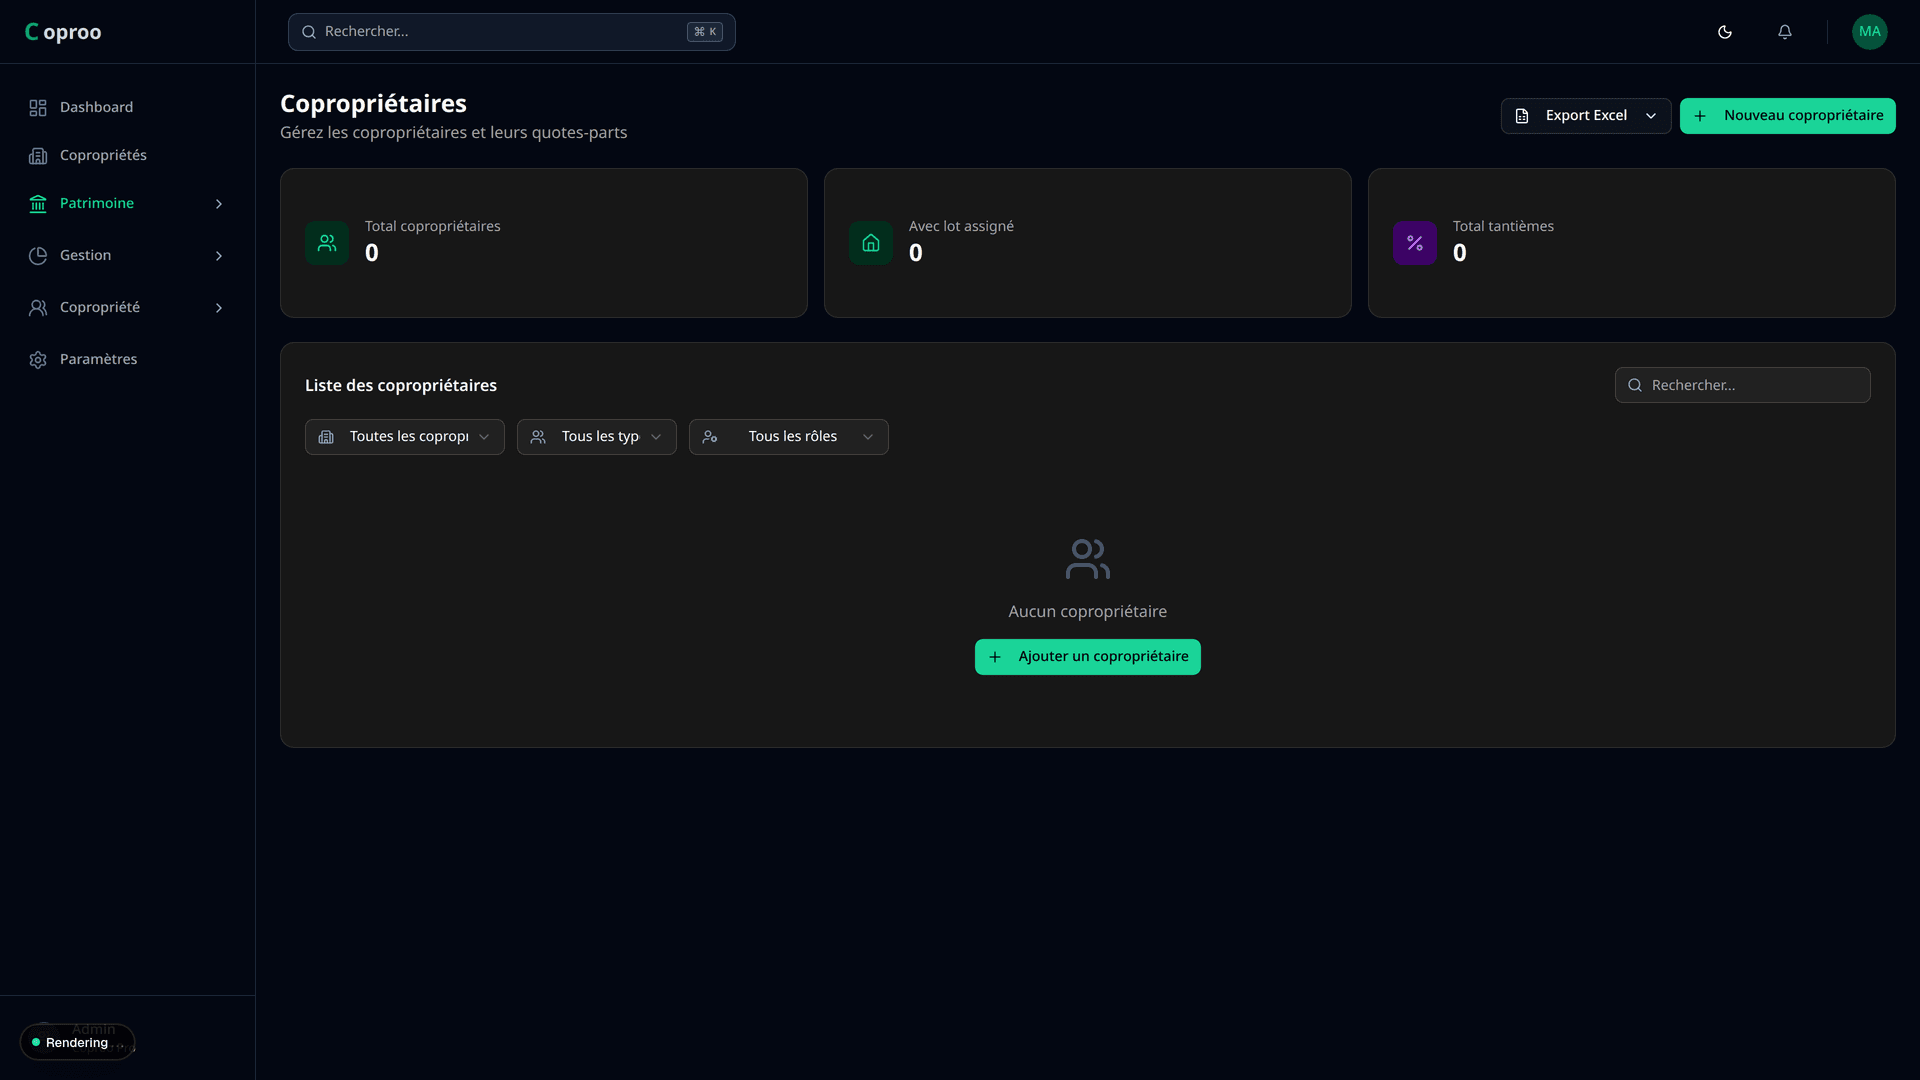The image size is (1920, 1080).
Task: Go to Copropriétés in the sidebar
Action: pyautogui.click(x=103, y=156)
